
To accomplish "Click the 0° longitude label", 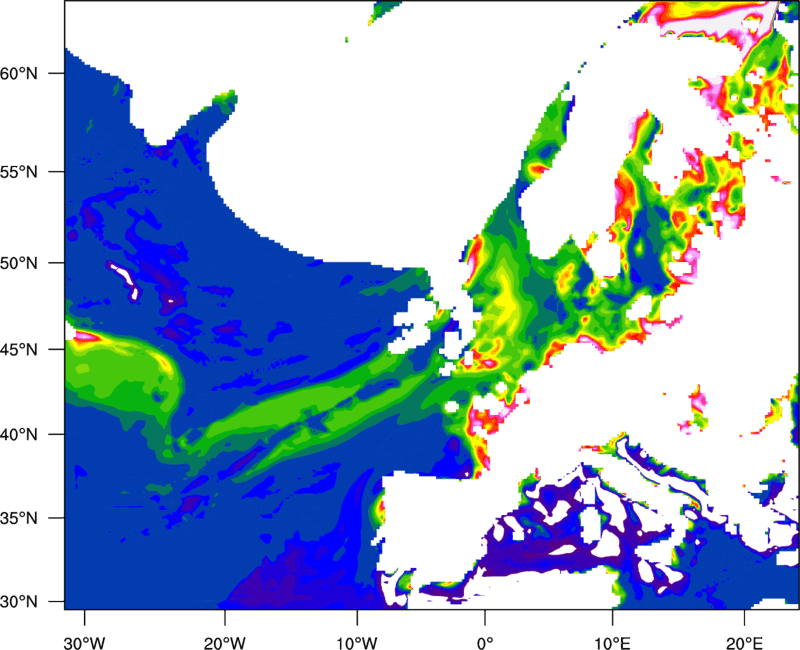I will pyautogui.click(x=485, y=643).
